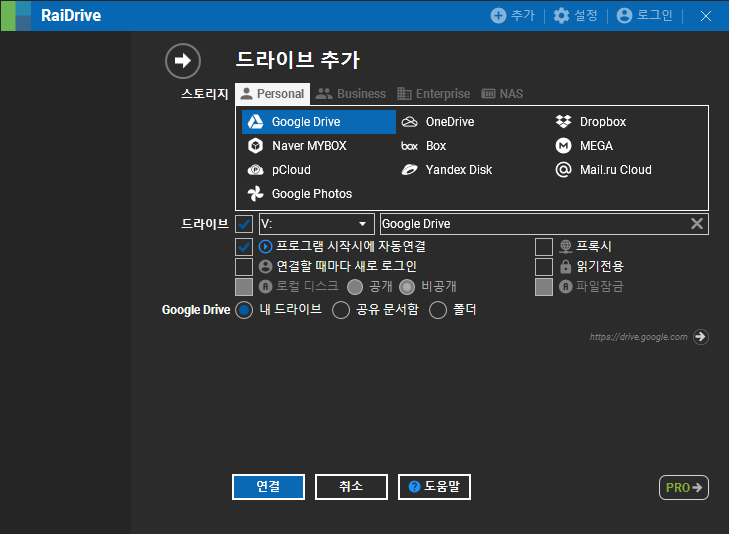Pick Yandex Disk storage
This screenshot has width=729, height=534.
click(446, 170)
